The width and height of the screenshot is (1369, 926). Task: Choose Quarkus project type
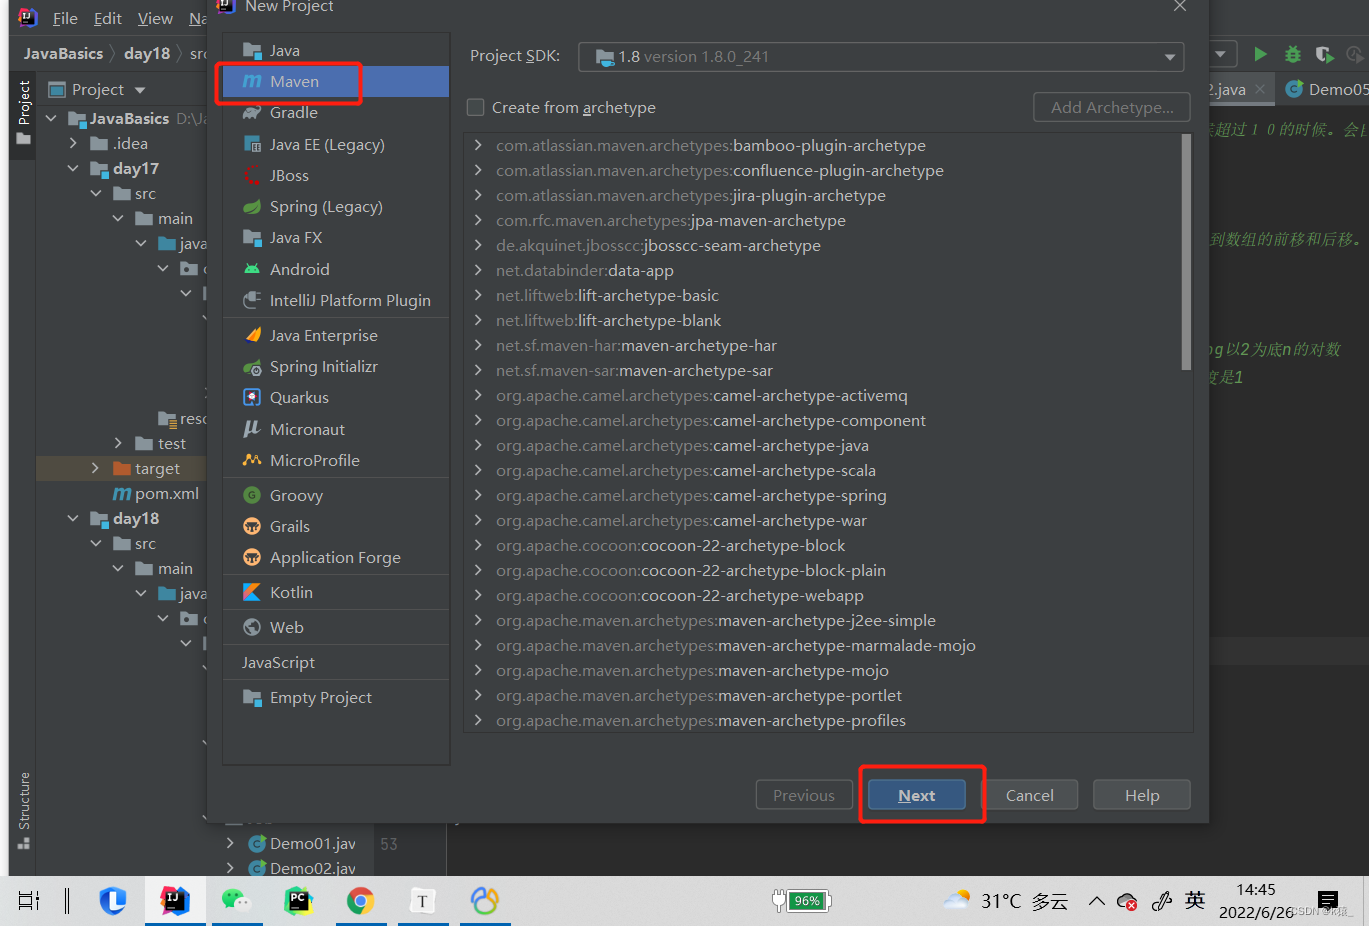pyautogui.click(x=336, y=397)
